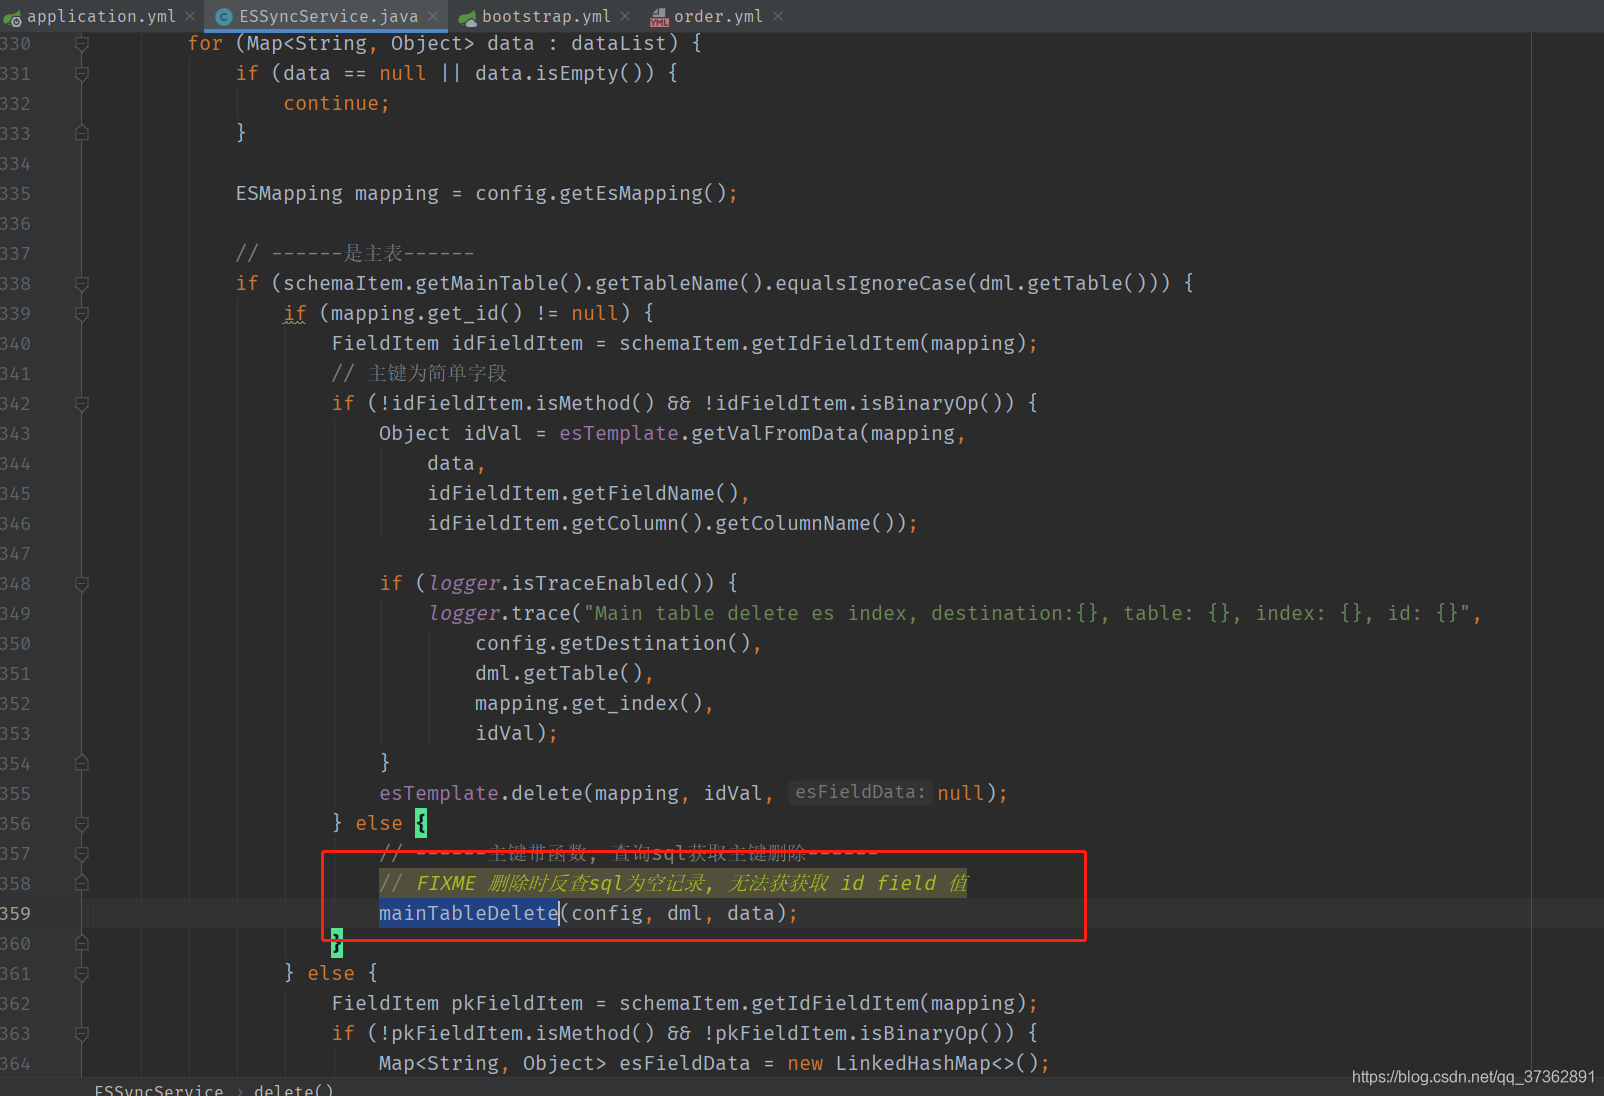Collapse the get_id if block at line 339
The image size is (1604, 1096).
82,314
